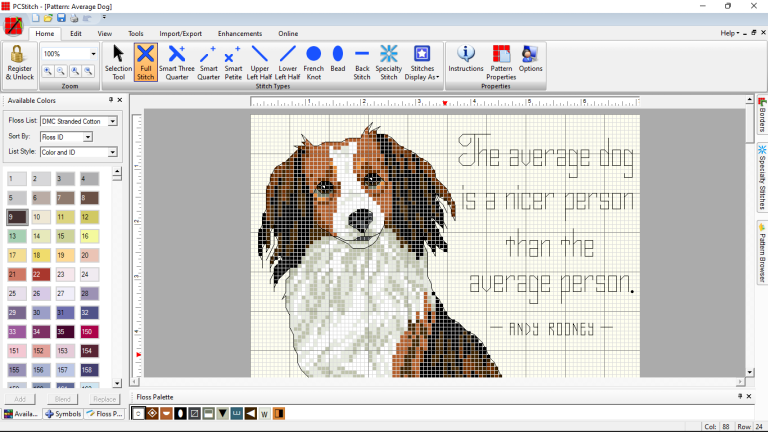Screen dimensions: 768x432
Task: Open the Enhancements ribbon tab
Action: [240, 33]
